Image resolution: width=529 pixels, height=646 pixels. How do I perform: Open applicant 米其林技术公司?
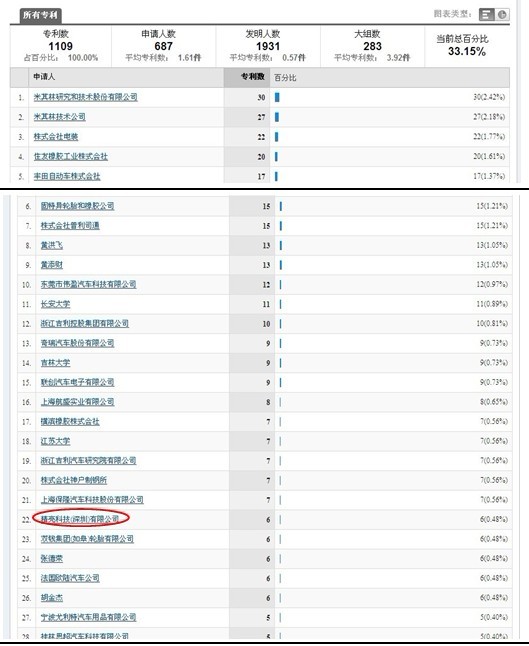point(59,117)
